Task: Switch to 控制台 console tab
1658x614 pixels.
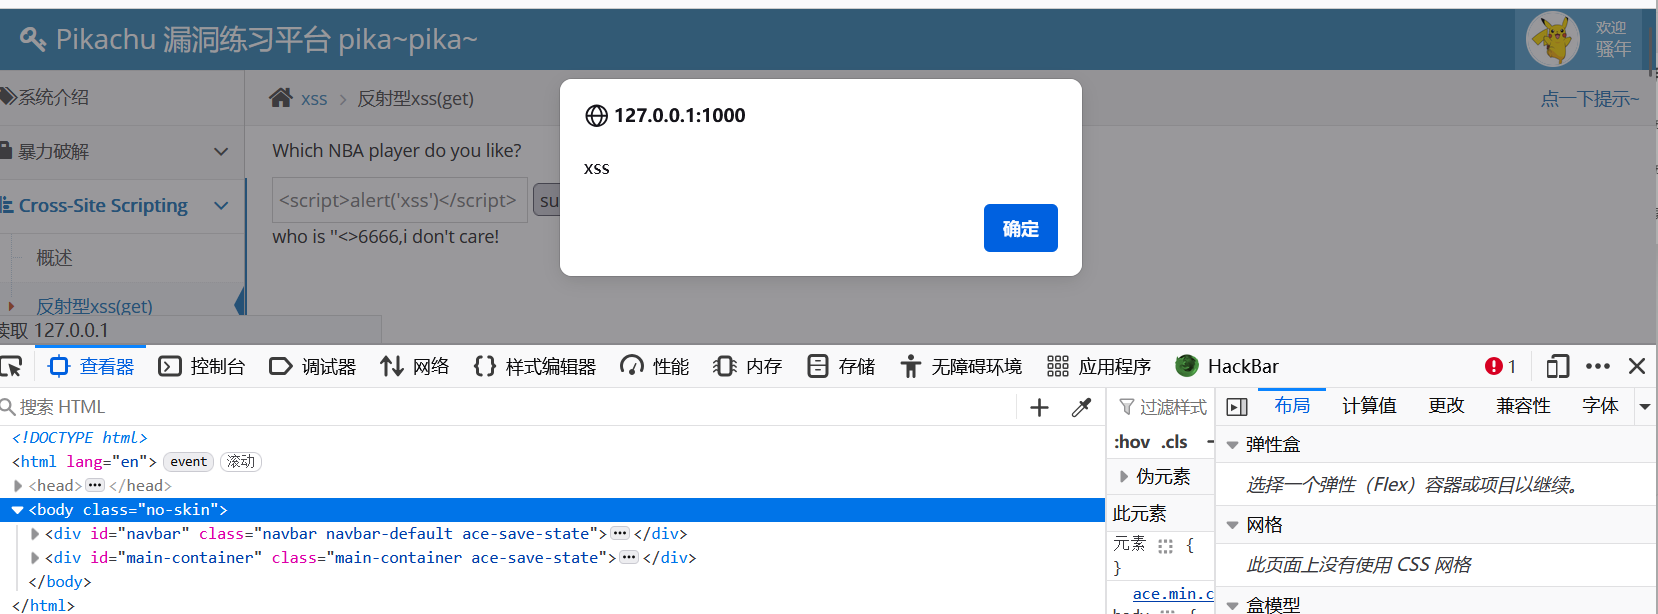Action: (x=202, y=367)
